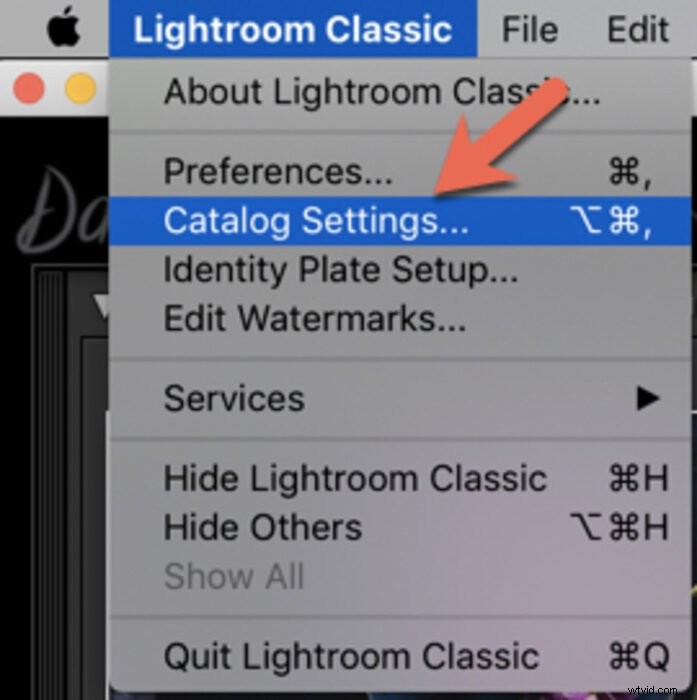This screenshot has height=700, width=697.
Task: Open the Lightroom Classic menu
Action: [293, 29]
